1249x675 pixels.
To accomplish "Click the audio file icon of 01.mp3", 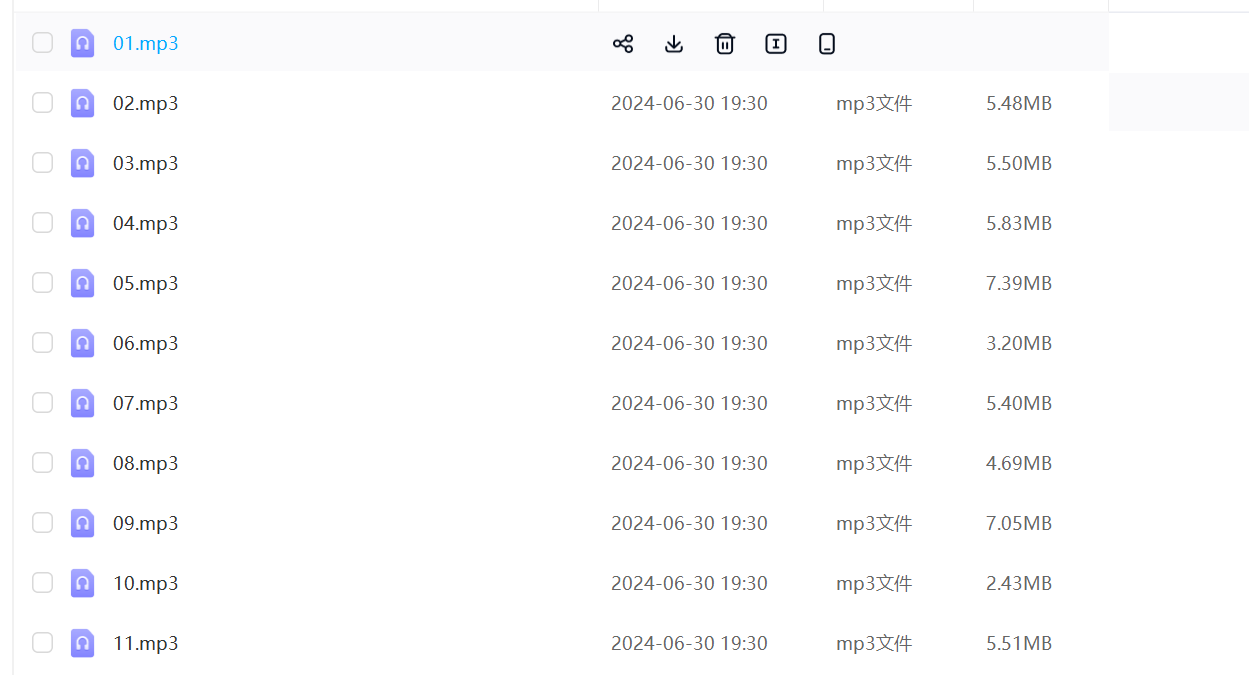I will point(82,43).
